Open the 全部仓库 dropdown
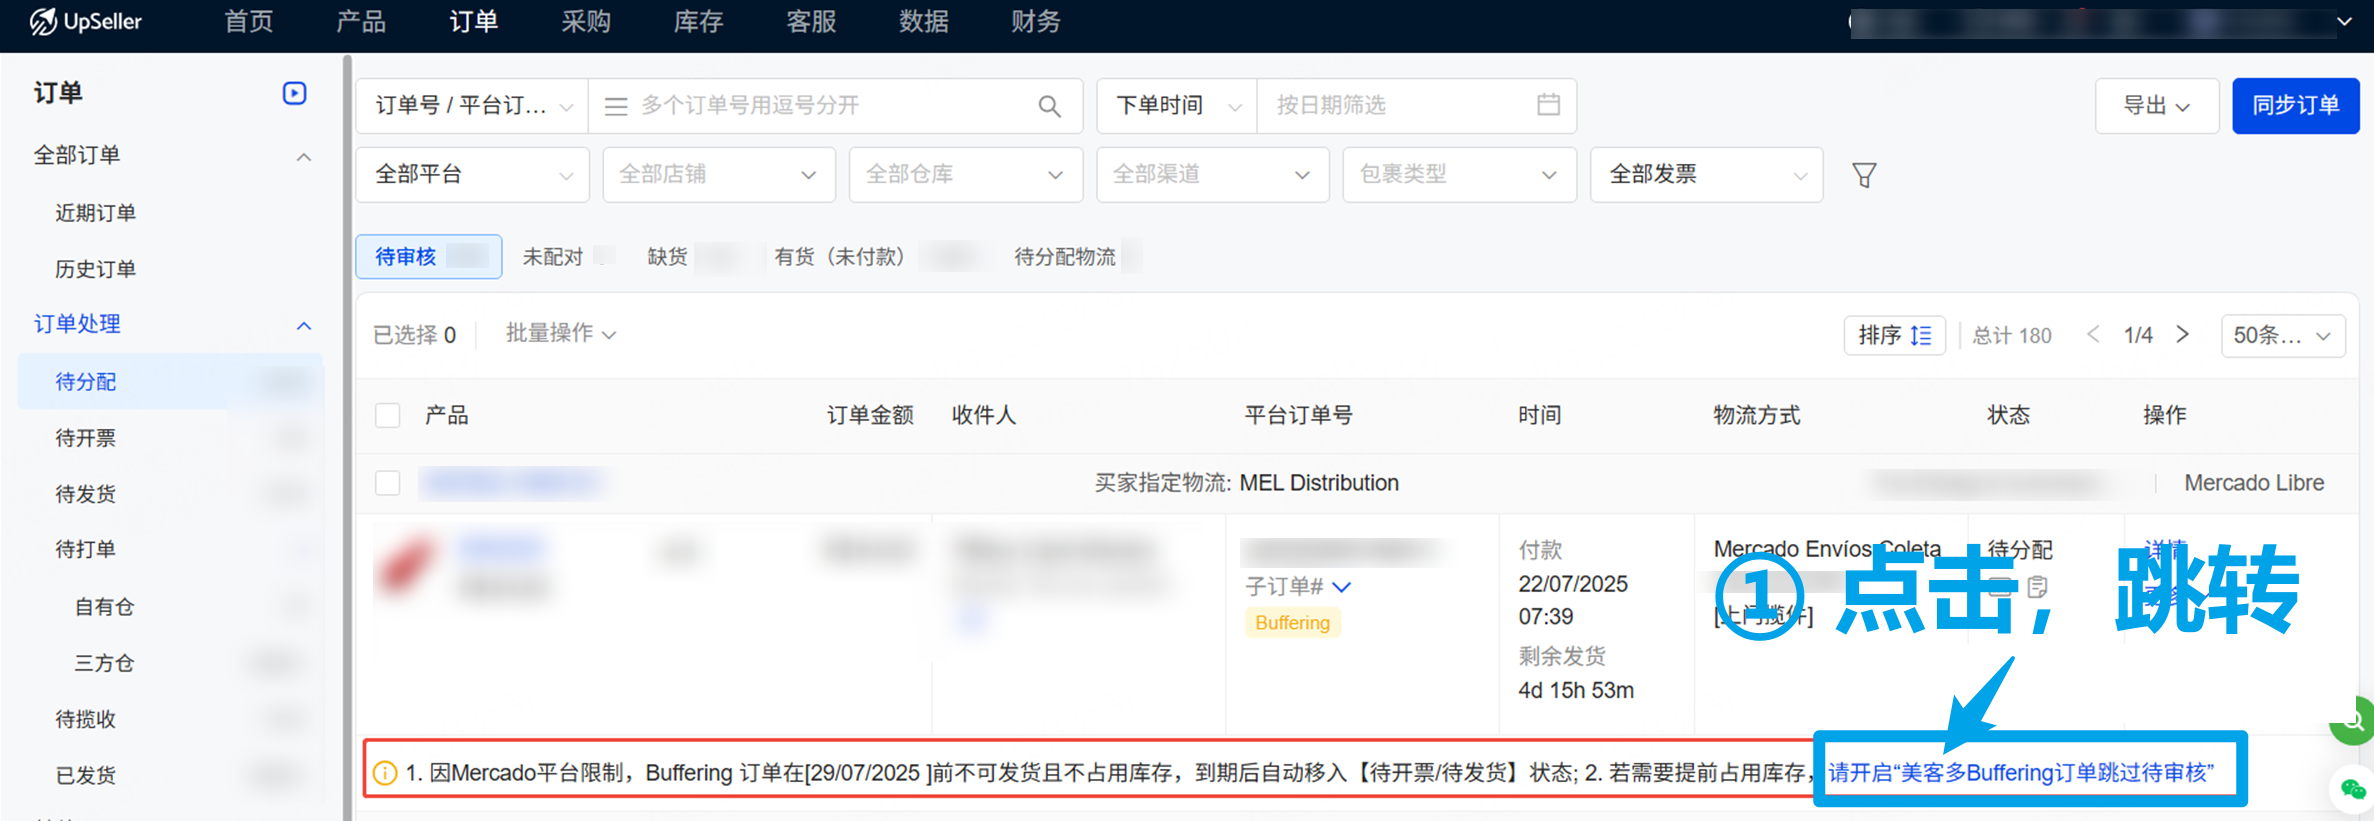Viewport: 2374px width, 821px height. click(x=966, y=175)
